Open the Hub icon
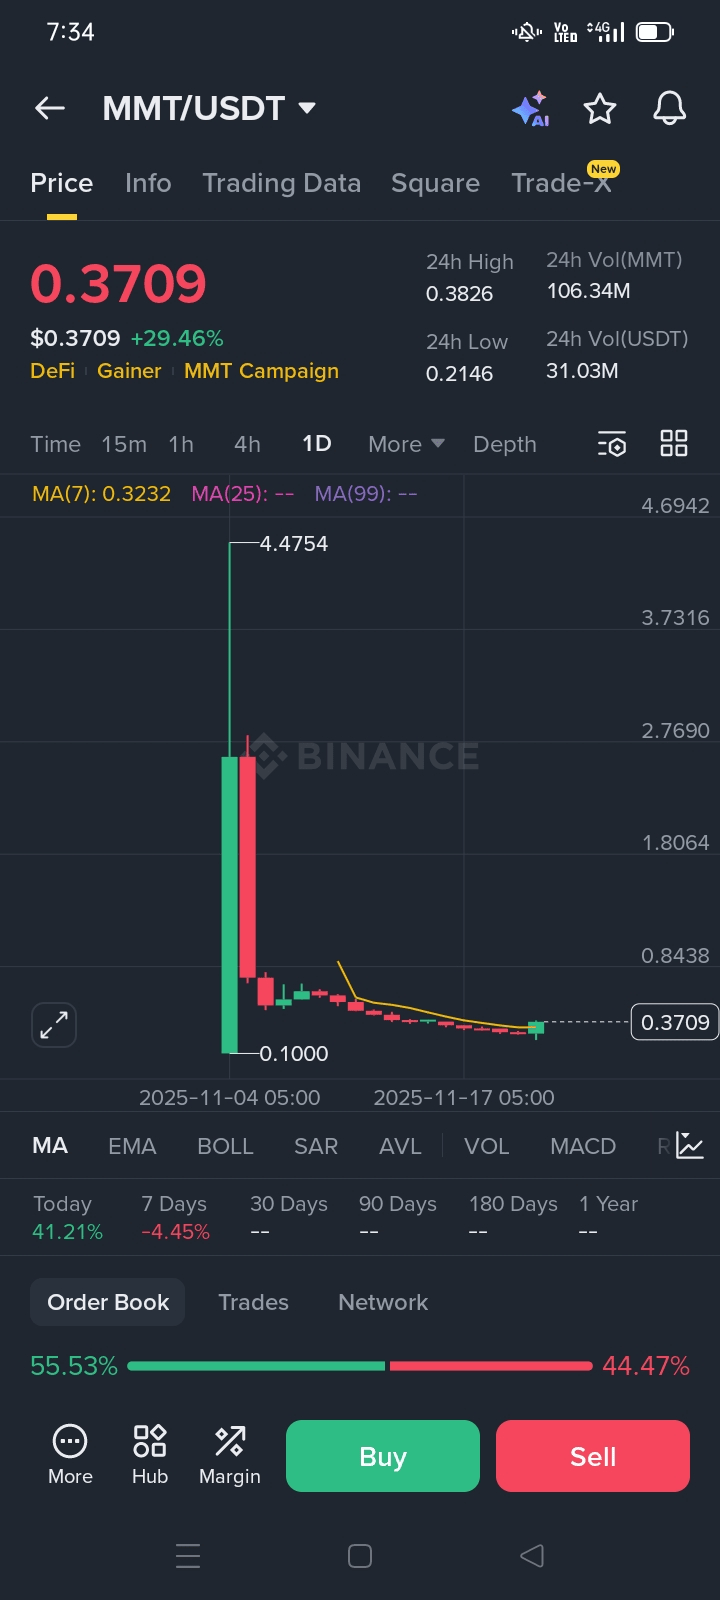 pyautogui.click(x=150, y=1454)
